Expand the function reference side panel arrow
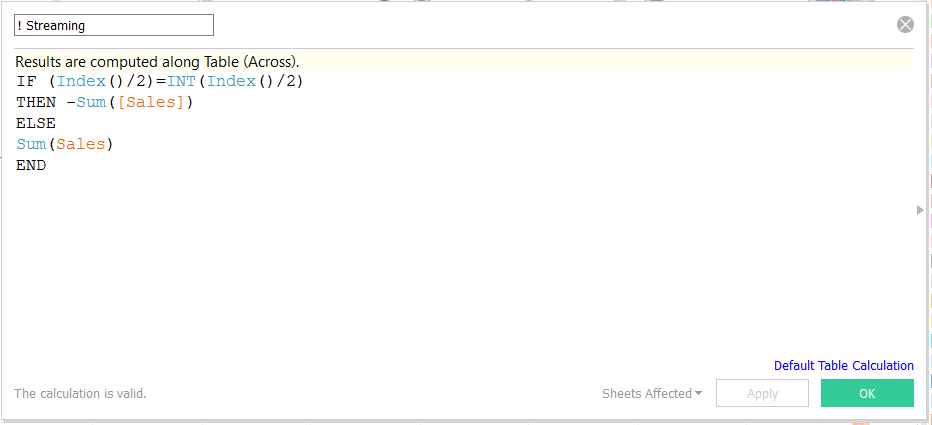The height and width of the screenshot is (425, 932). point(920,210)
